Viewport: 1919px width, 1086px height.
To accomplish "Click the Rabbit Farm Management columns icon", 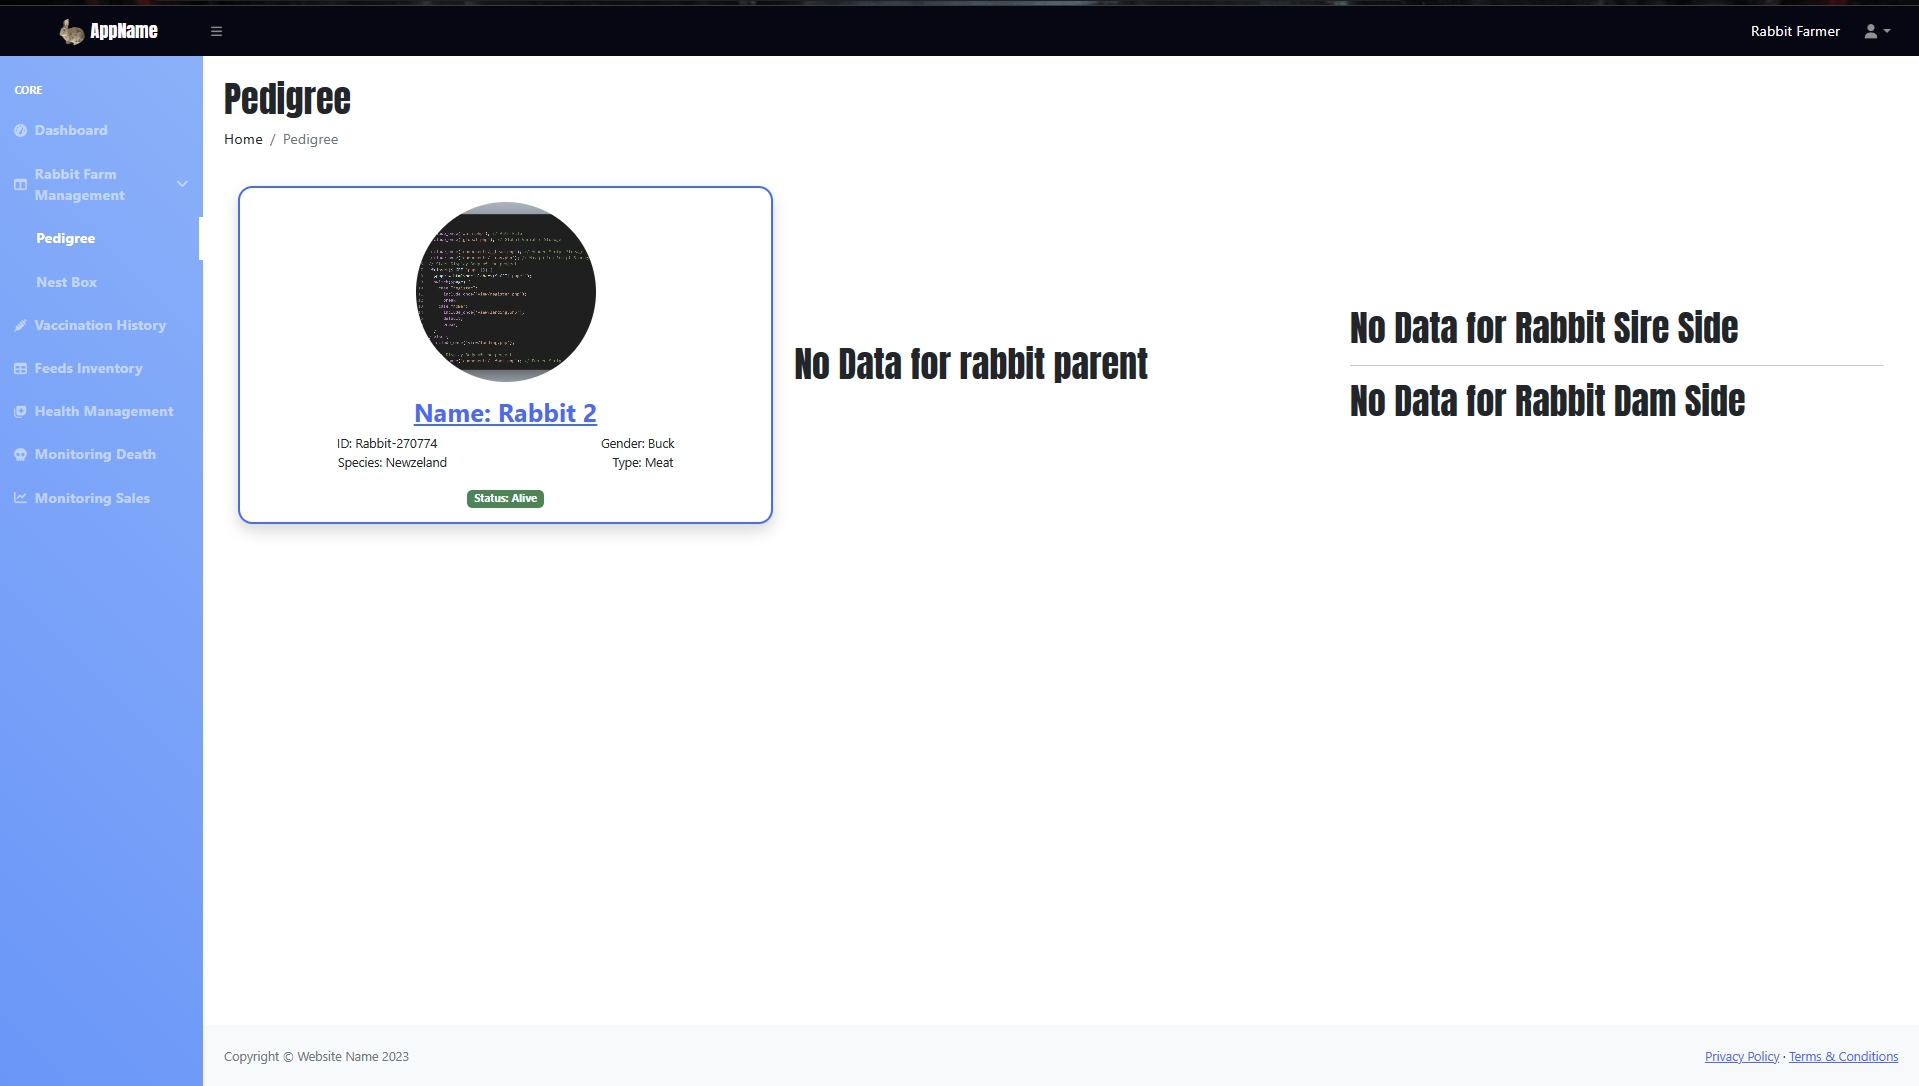I will click(20, 185).
